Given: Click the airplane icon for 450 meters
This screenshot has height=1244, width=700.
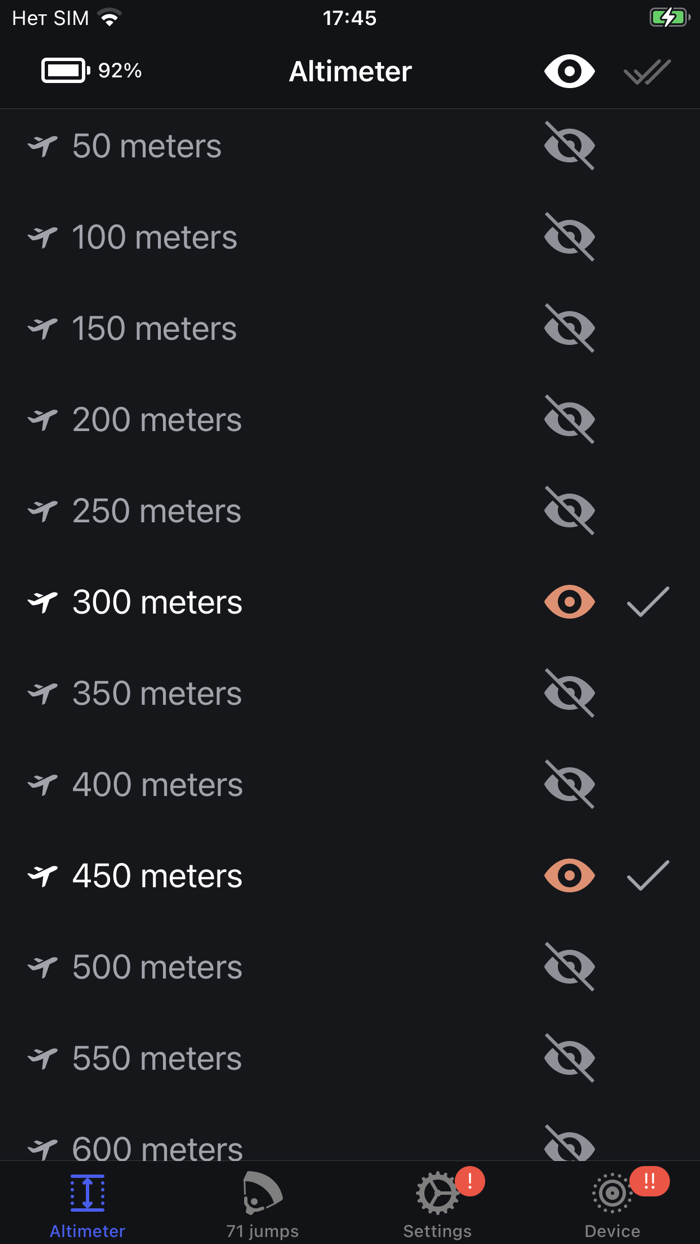Looking at the screenshot, I should click(x=41, y=875).
